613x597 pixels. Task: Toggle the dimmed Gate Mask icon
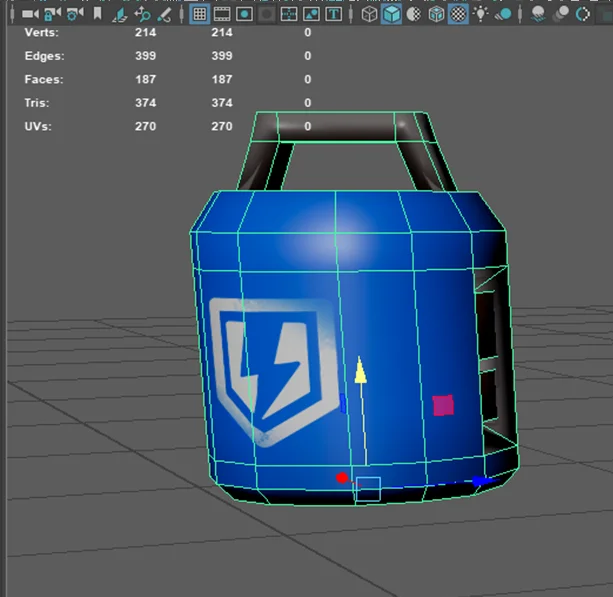[267, 14]
